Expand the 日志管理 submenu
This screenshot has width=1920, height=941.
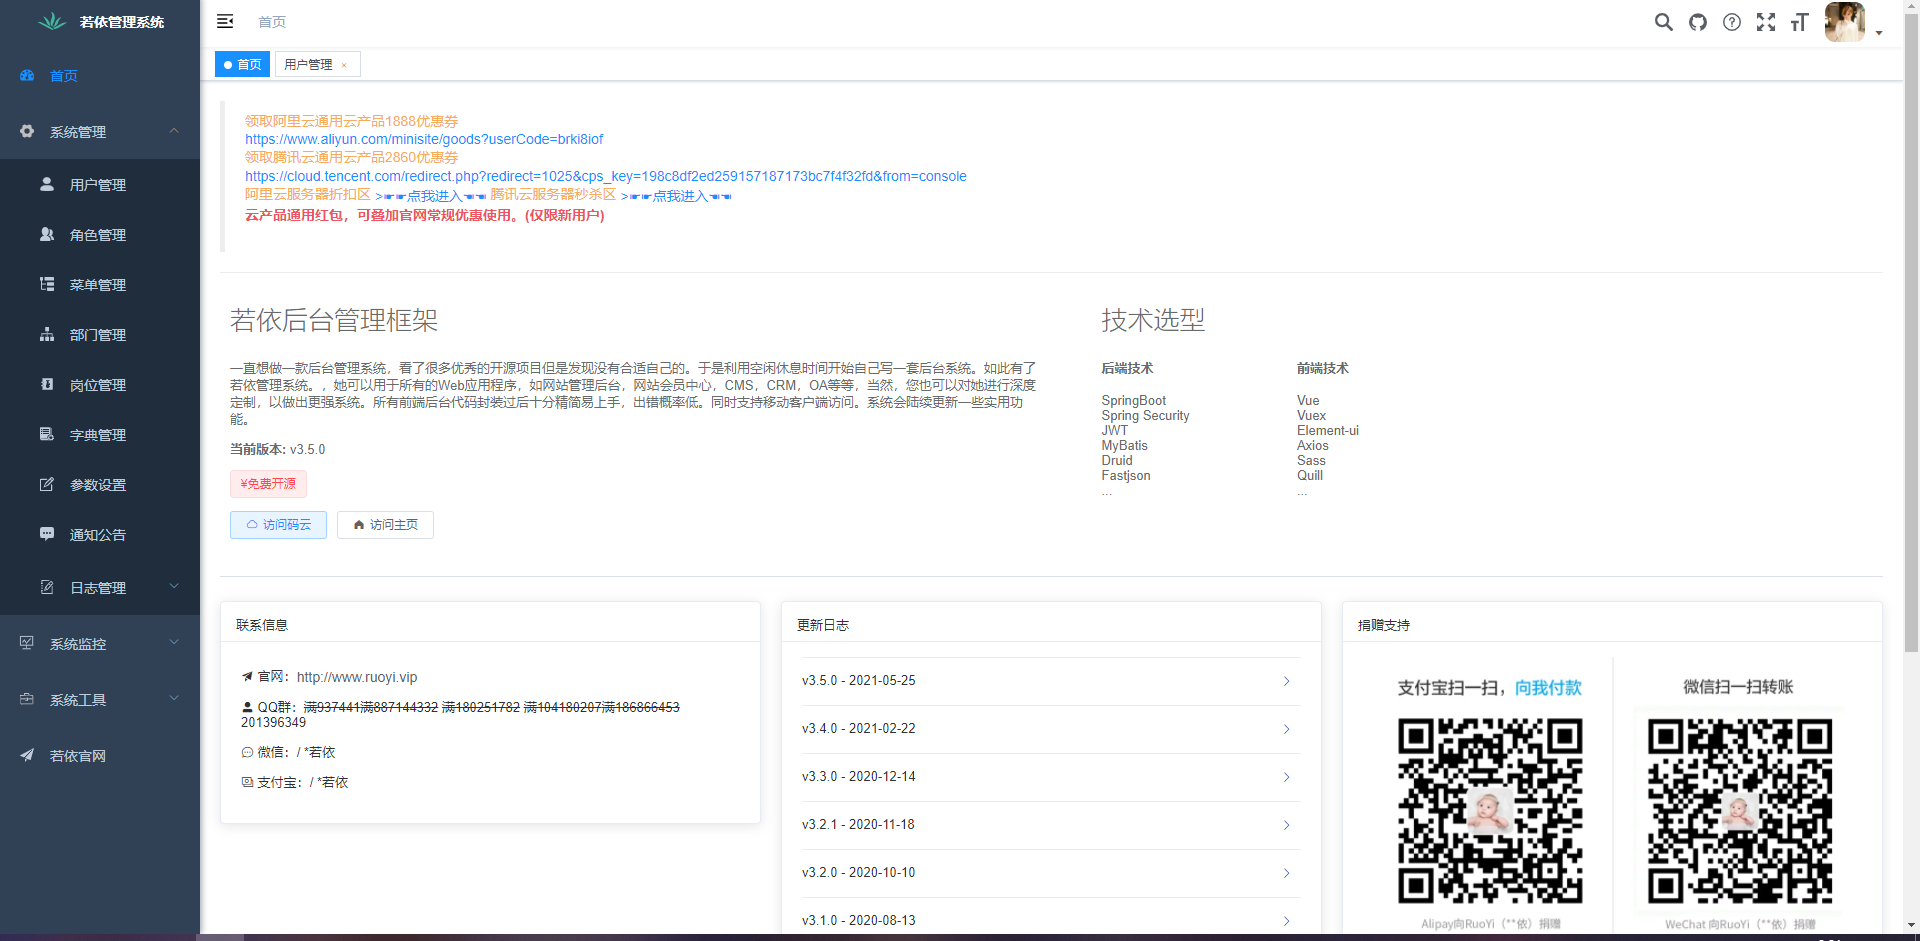point(100,588)
